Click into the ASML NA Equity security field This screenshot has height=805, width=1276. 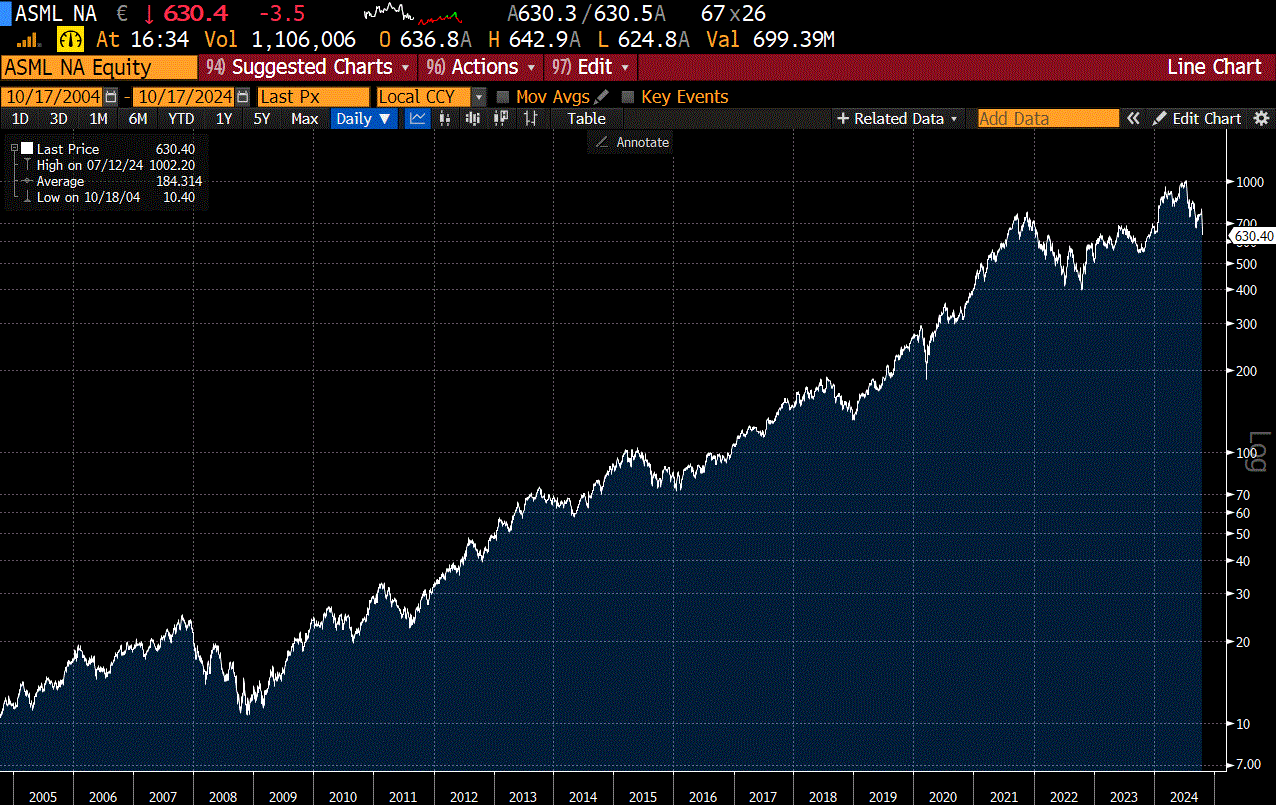99,67
